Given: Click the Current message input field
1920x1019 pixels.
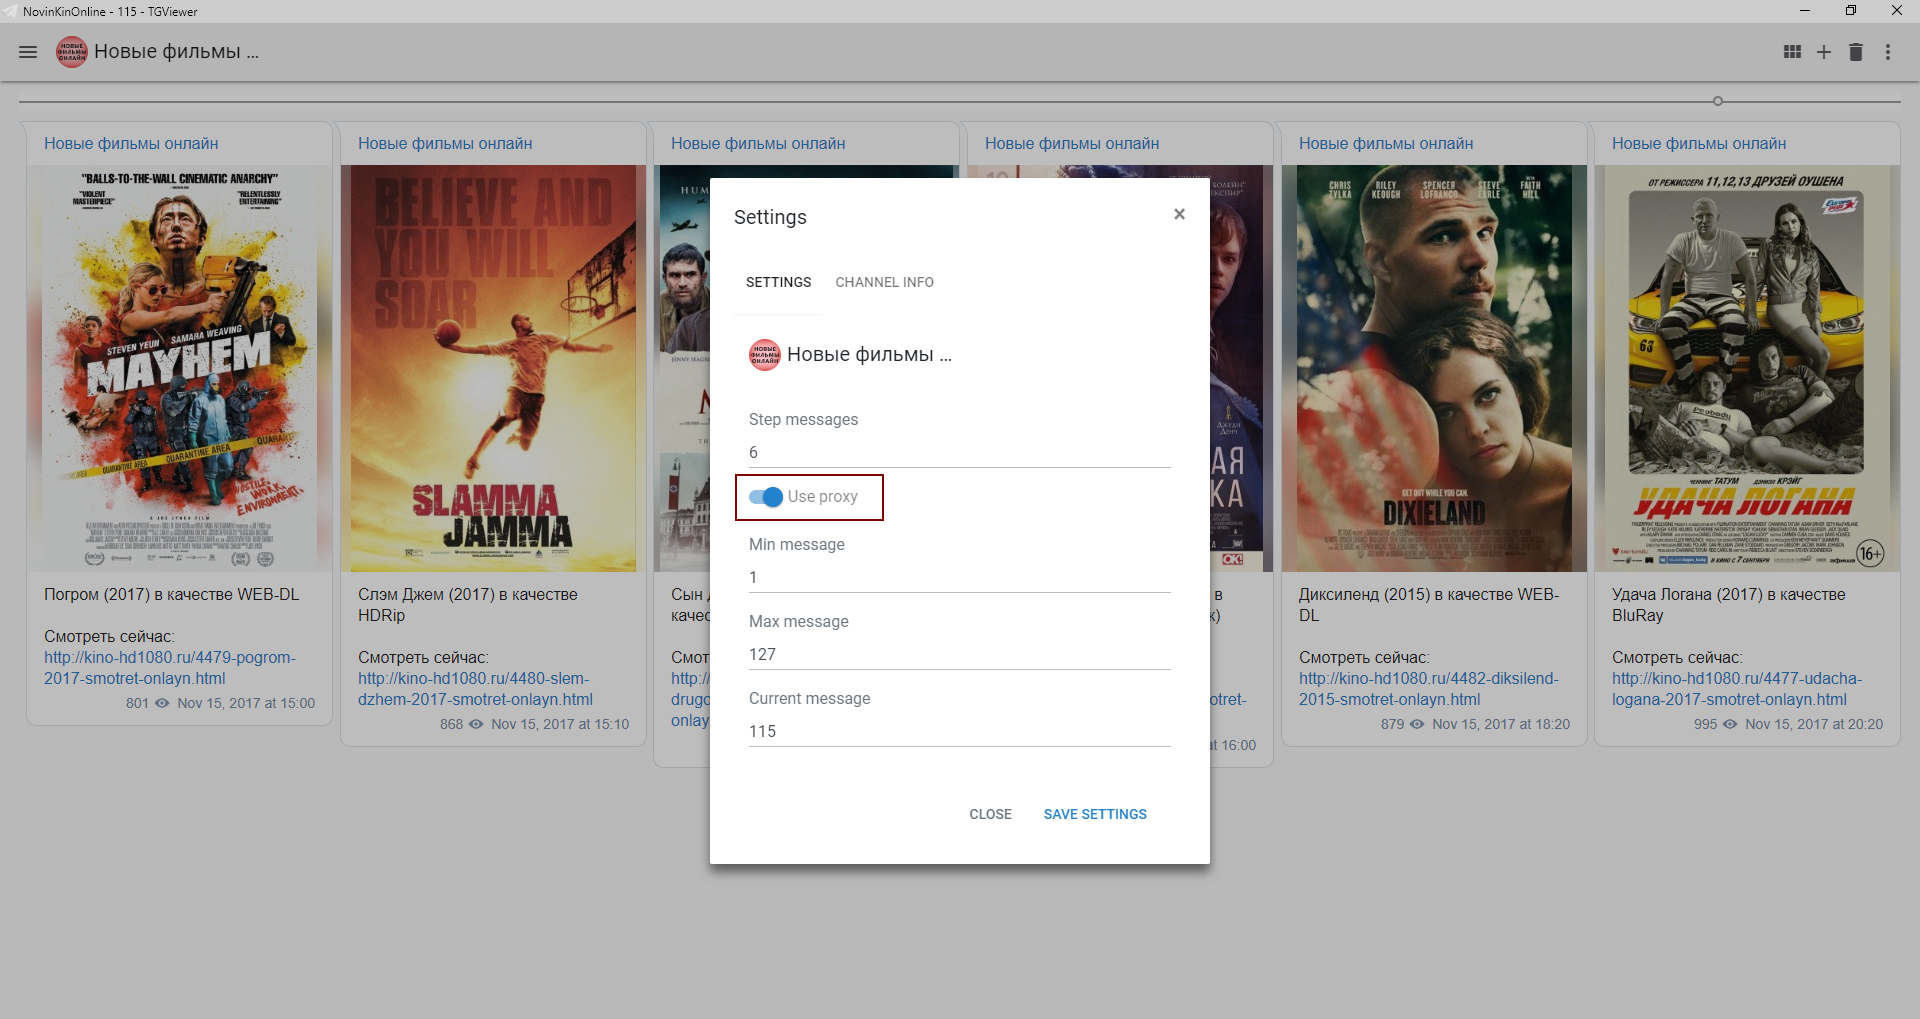Looking at the screenshot, I should [960, 732].
